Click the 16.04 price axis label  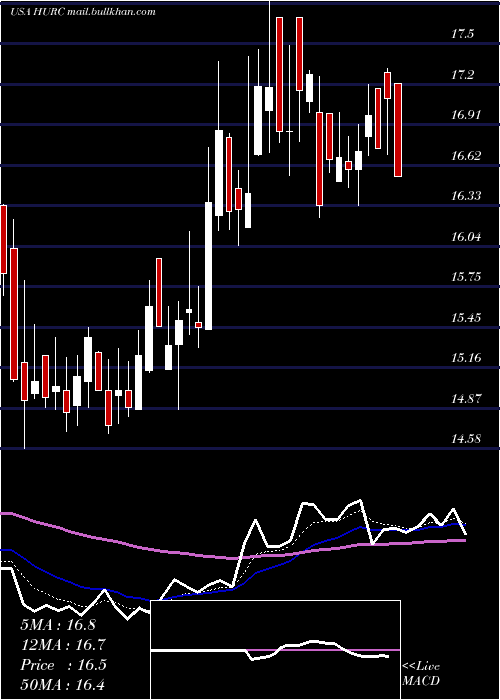click(x=466, y=236)
